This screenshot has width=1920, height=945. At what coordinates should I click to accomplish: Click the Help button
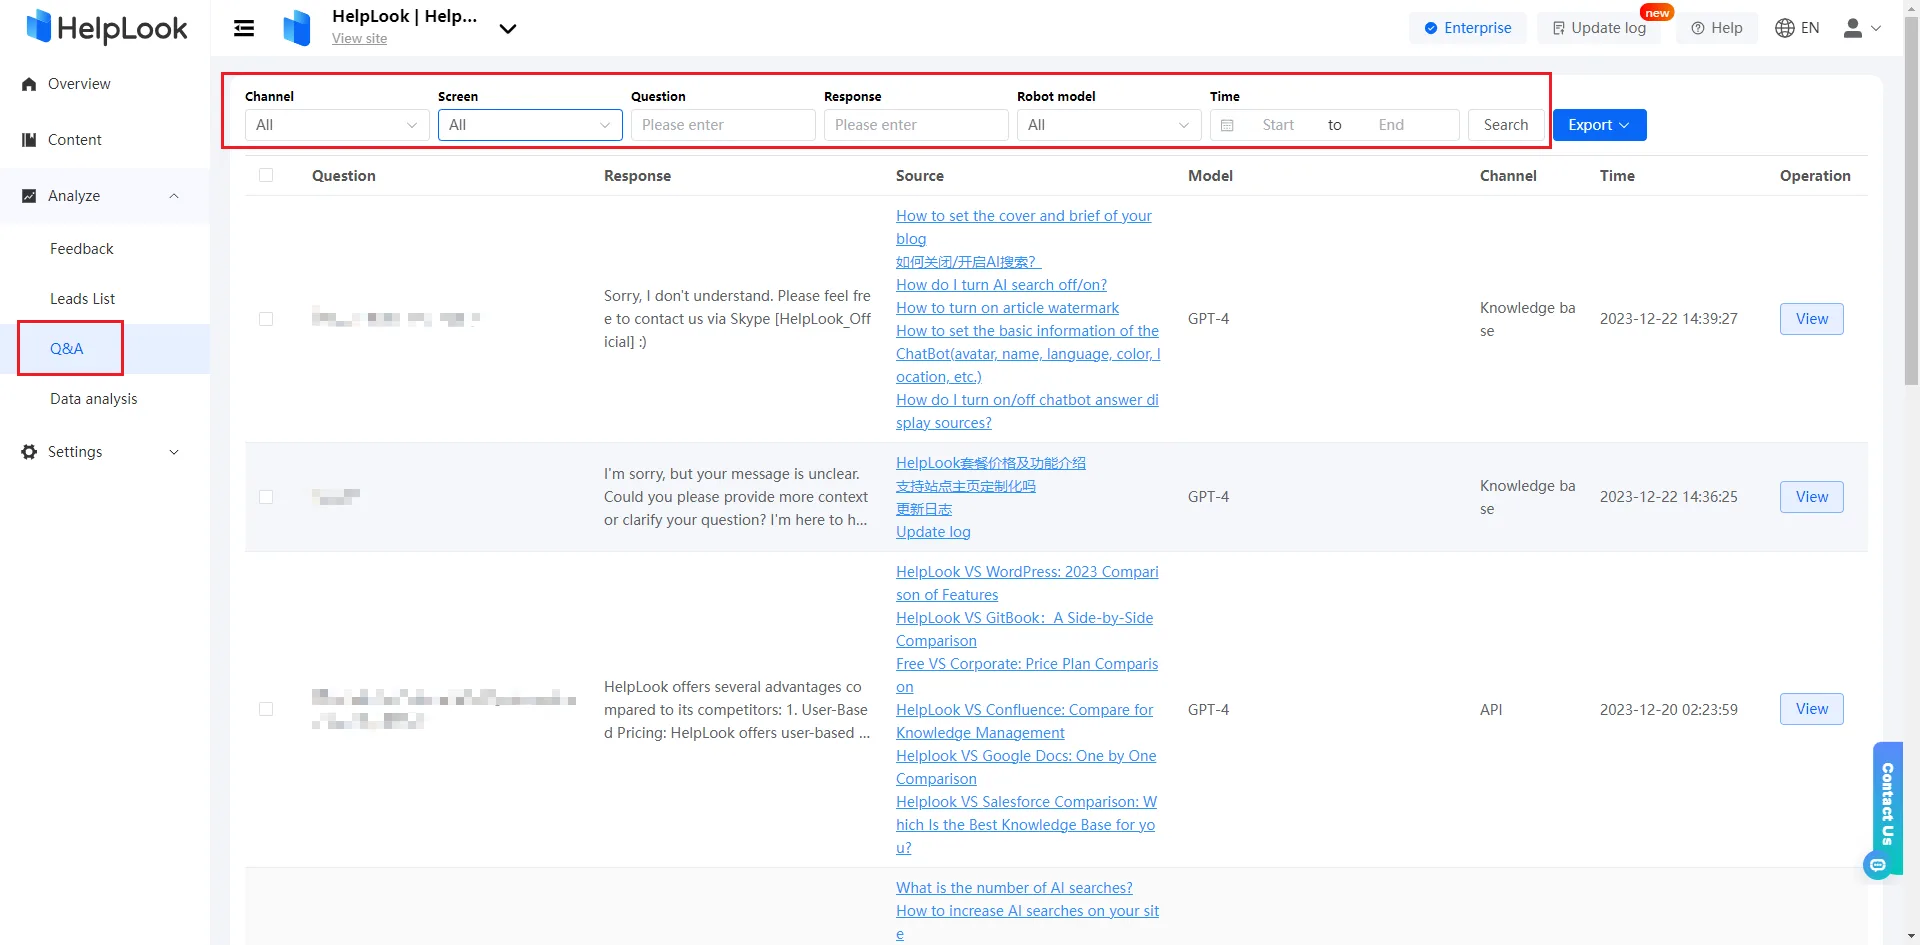point(1717,28)
